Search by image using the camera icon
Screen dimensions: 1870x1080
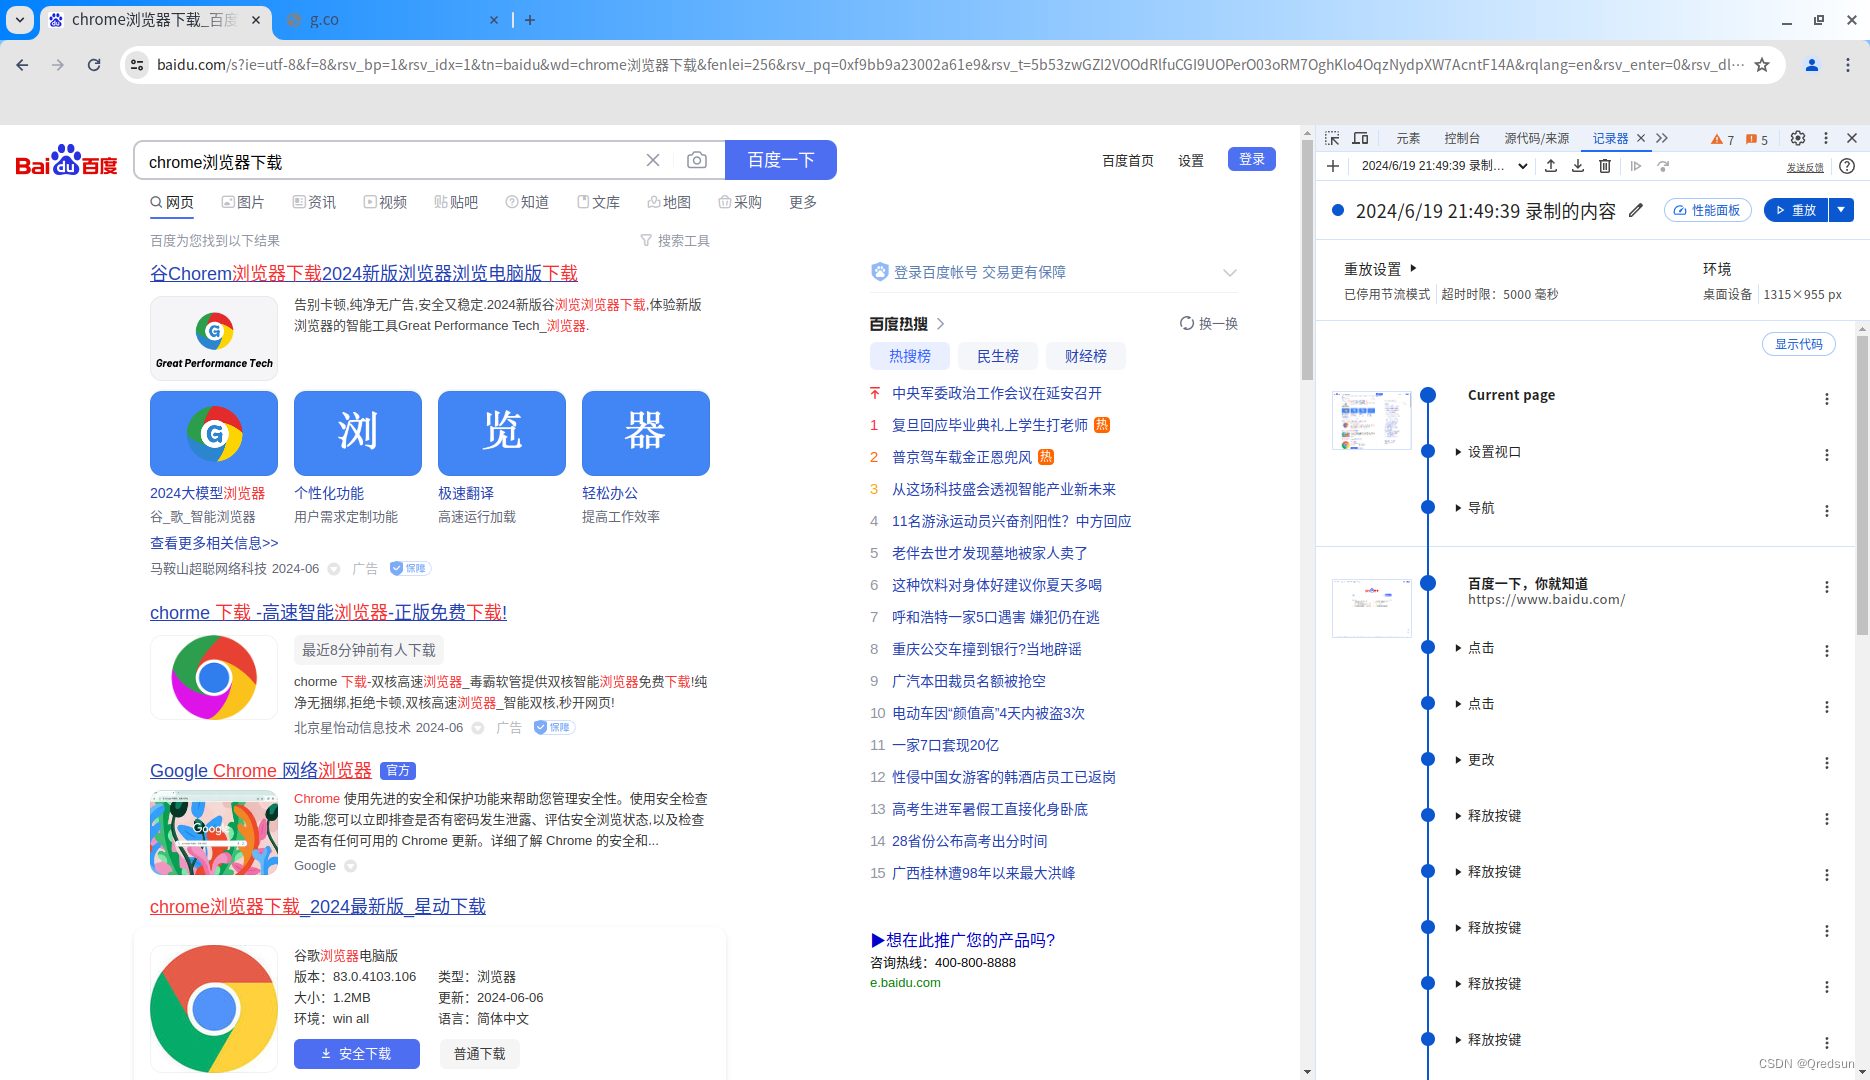[x=697, y=160]
